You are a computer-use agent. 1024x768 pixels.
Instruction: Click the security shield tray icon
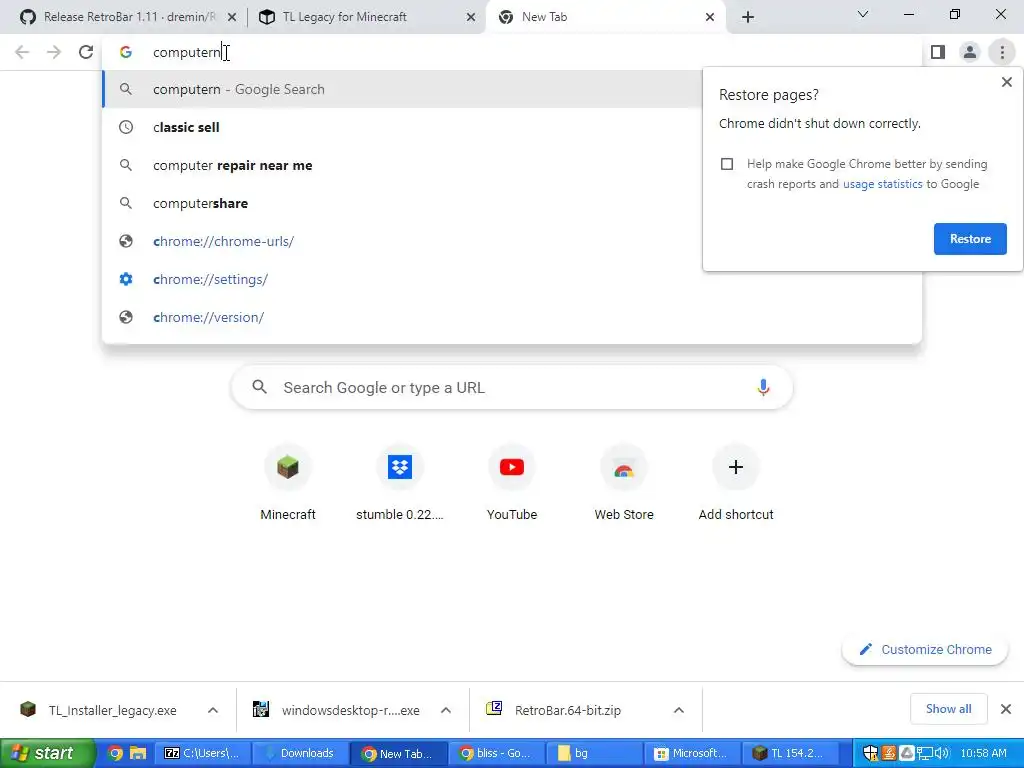coord(871,753)
